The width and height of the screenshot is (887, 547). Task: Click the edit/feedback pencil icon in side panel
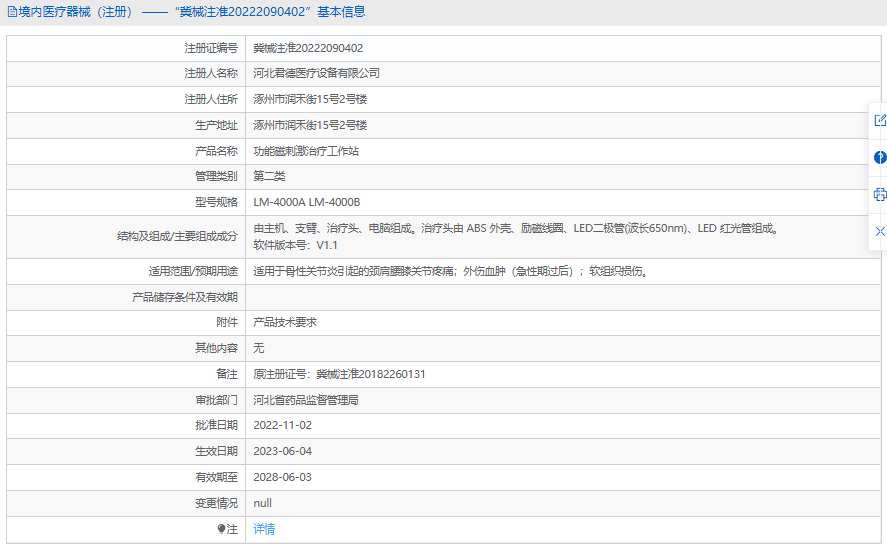coord(880,120)
